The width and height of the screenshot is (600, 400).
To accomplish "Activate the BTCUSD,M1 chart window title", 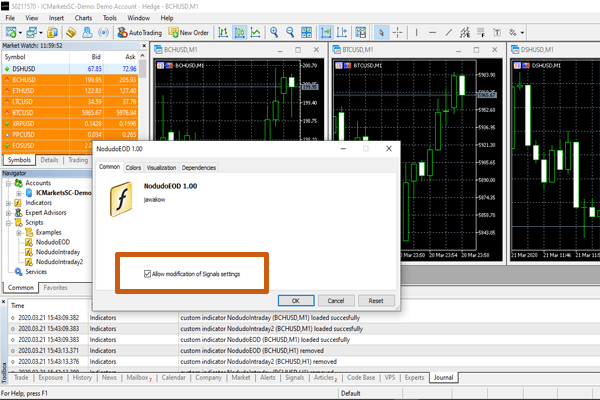I will tap(358, 50).
